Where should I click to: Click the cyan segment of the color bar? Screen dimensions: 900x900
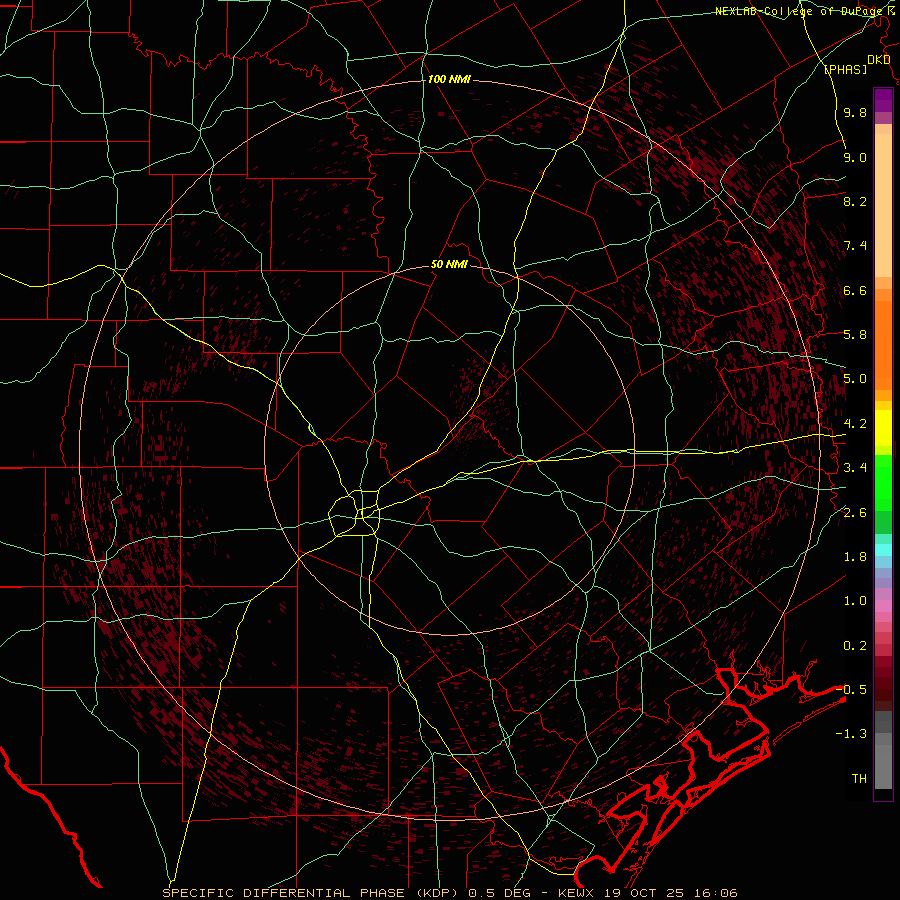pyautogui.click(x=883, y=550)
